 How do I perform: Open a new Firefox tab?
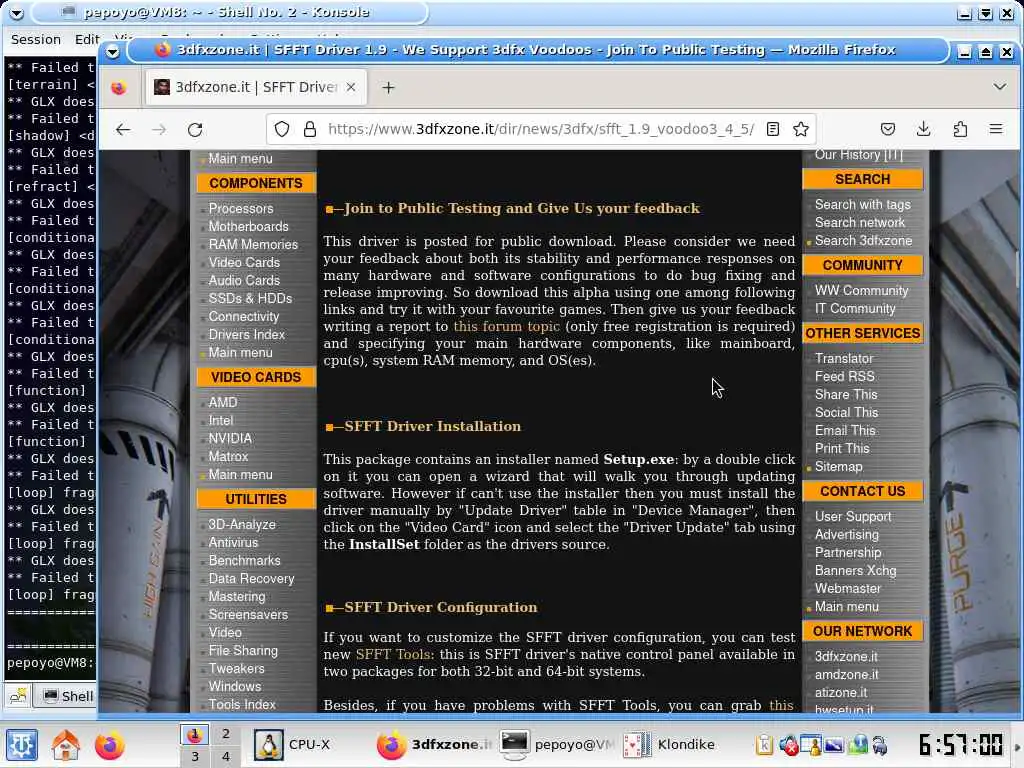[389, 88]
